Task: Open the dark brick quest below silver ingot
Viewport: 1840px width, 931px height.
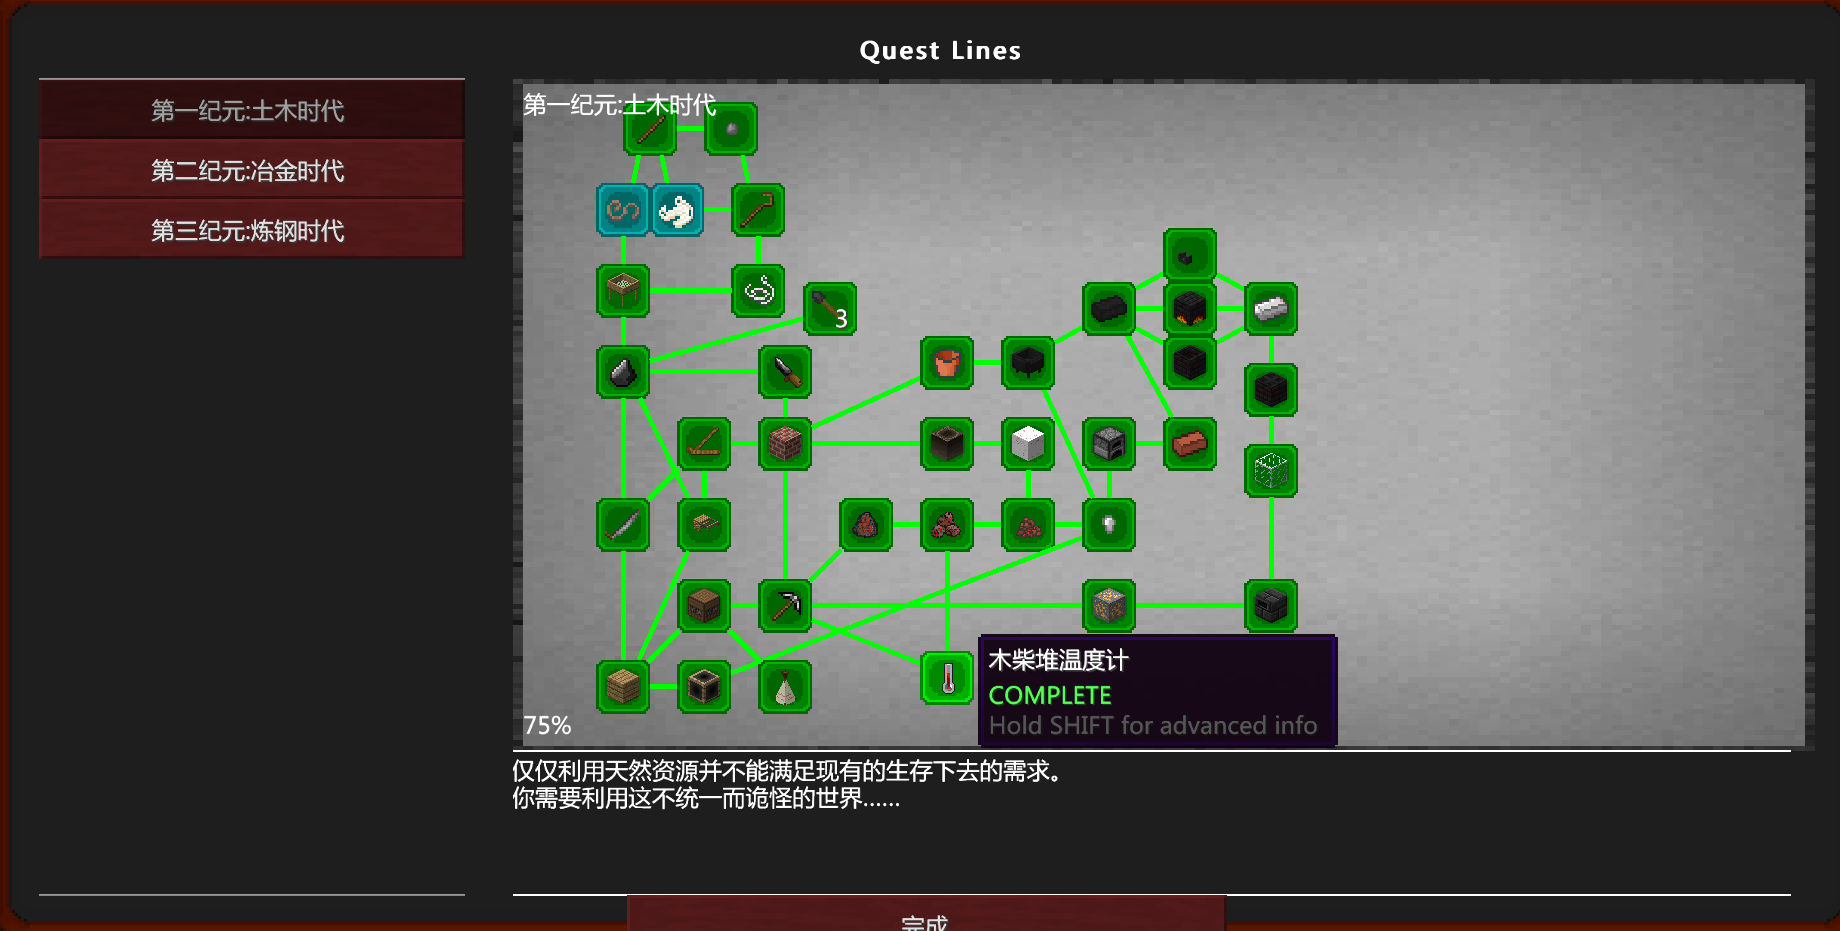Action: [1271, 390]
